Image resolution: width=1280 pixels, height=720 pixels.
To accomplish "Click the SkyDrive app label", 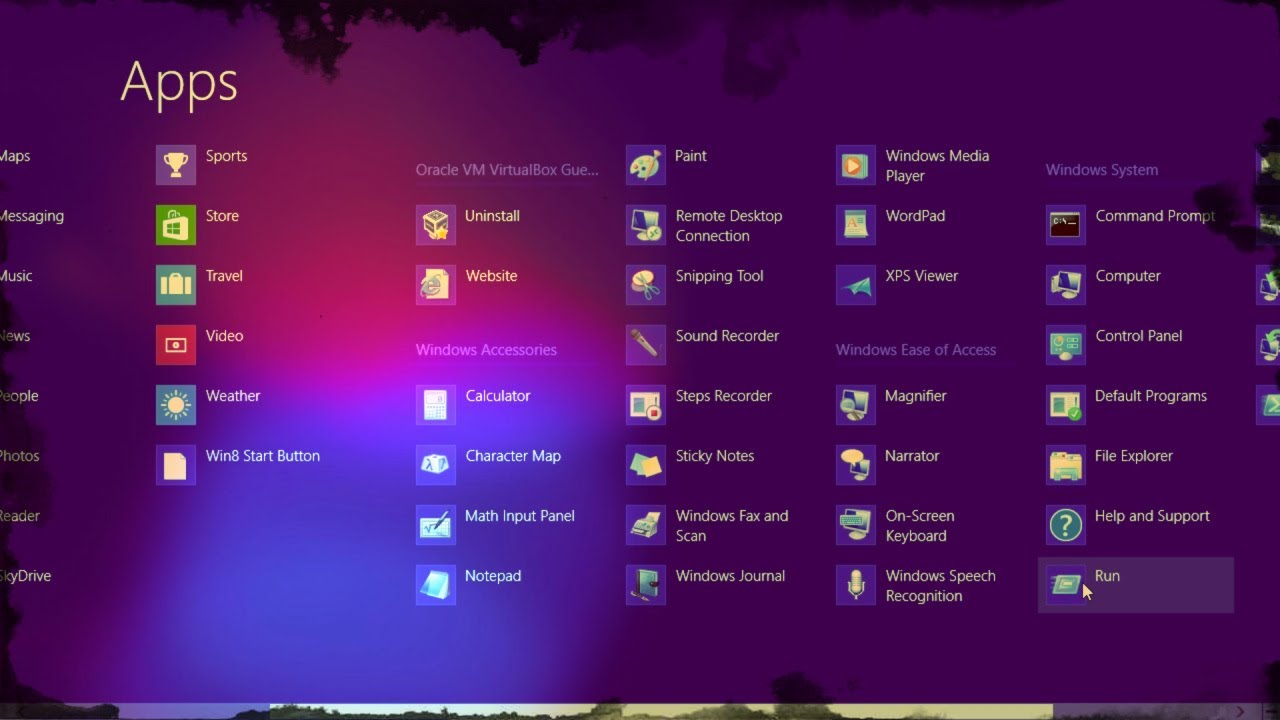I will coord(25,576).
